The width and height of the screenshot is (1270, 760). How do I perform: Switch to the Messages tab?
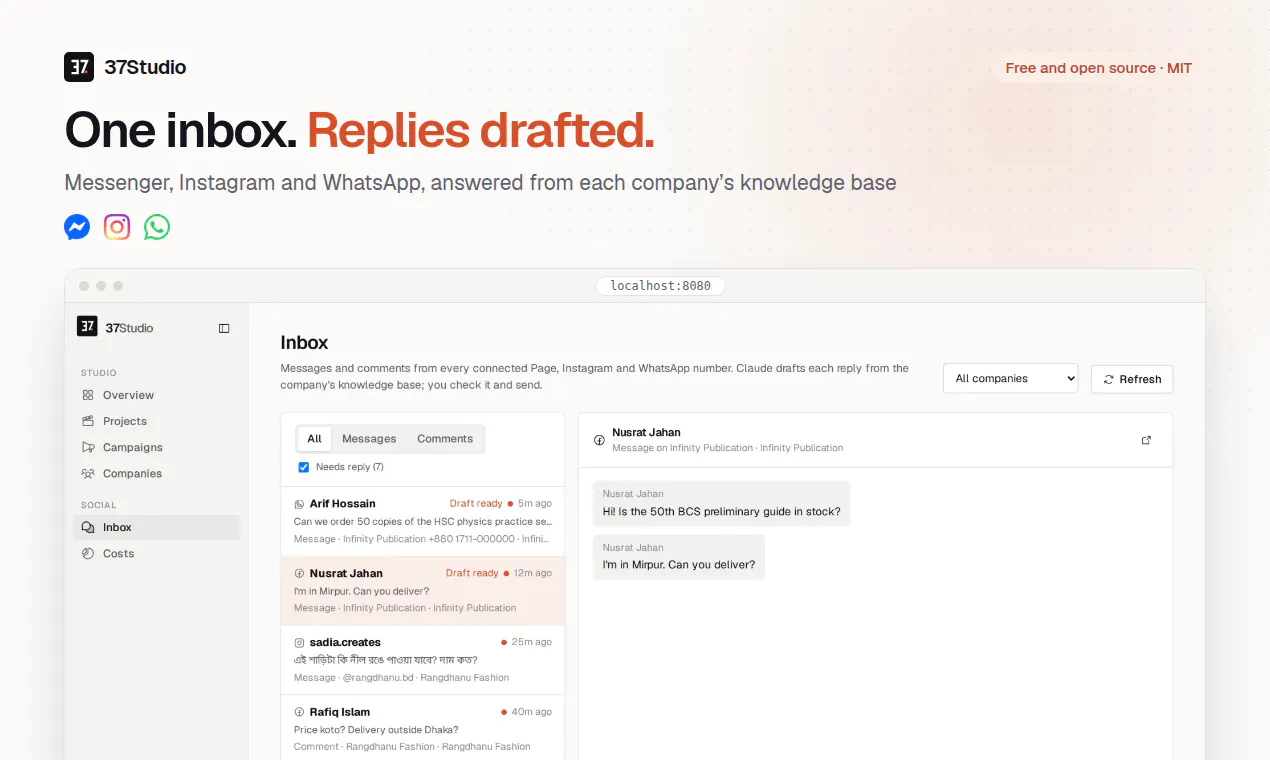point(369,439)
